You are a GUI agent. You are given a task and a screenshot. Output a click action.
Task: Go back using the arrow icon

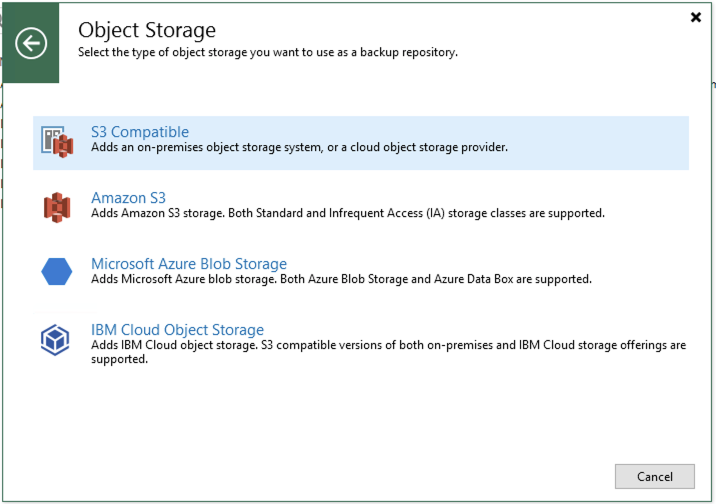32,43
